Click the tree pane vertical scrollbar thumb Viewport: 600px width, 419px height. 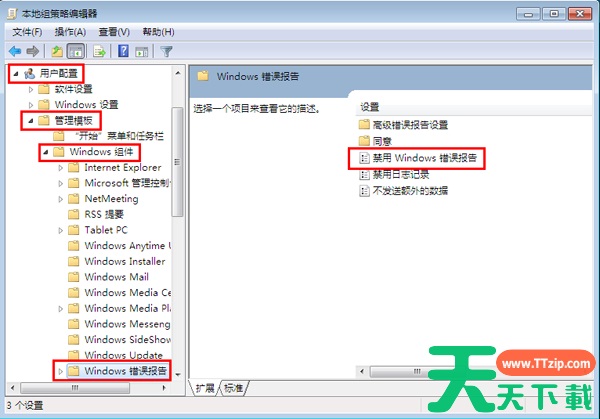click(x=177, y=162)
